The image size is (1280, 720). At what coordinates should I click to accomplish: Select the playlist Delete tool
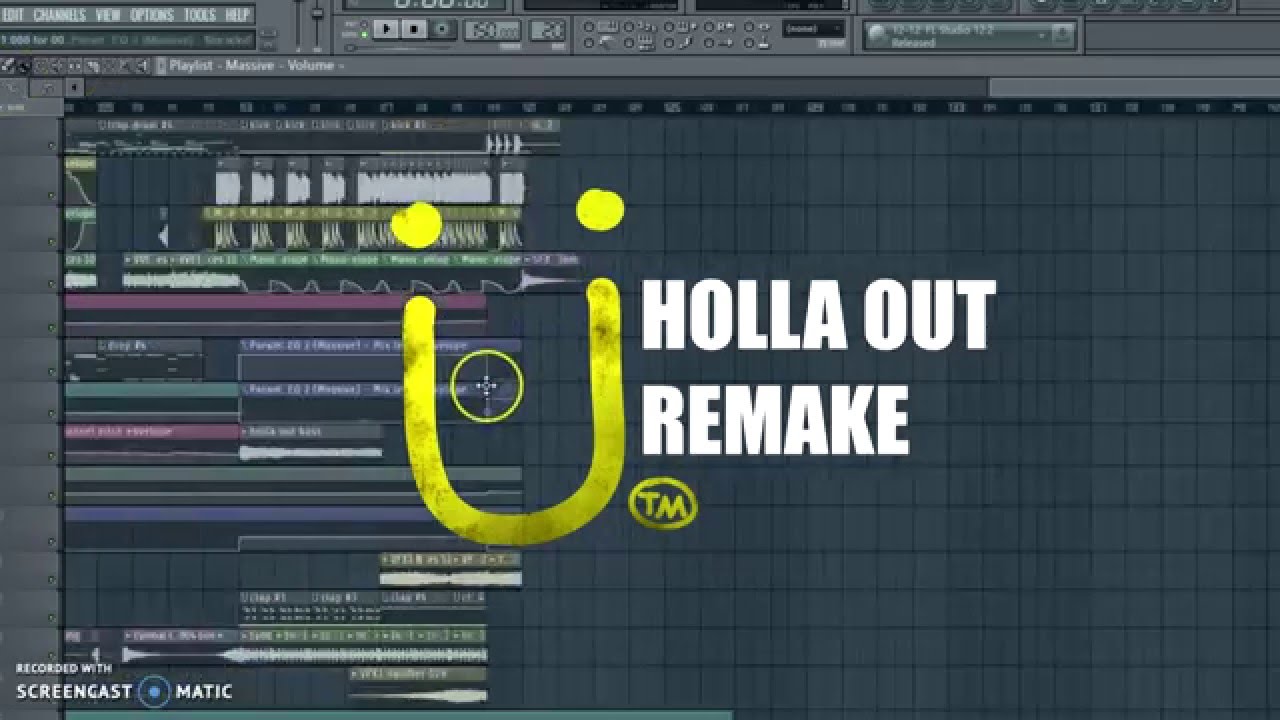pos(40,66)
